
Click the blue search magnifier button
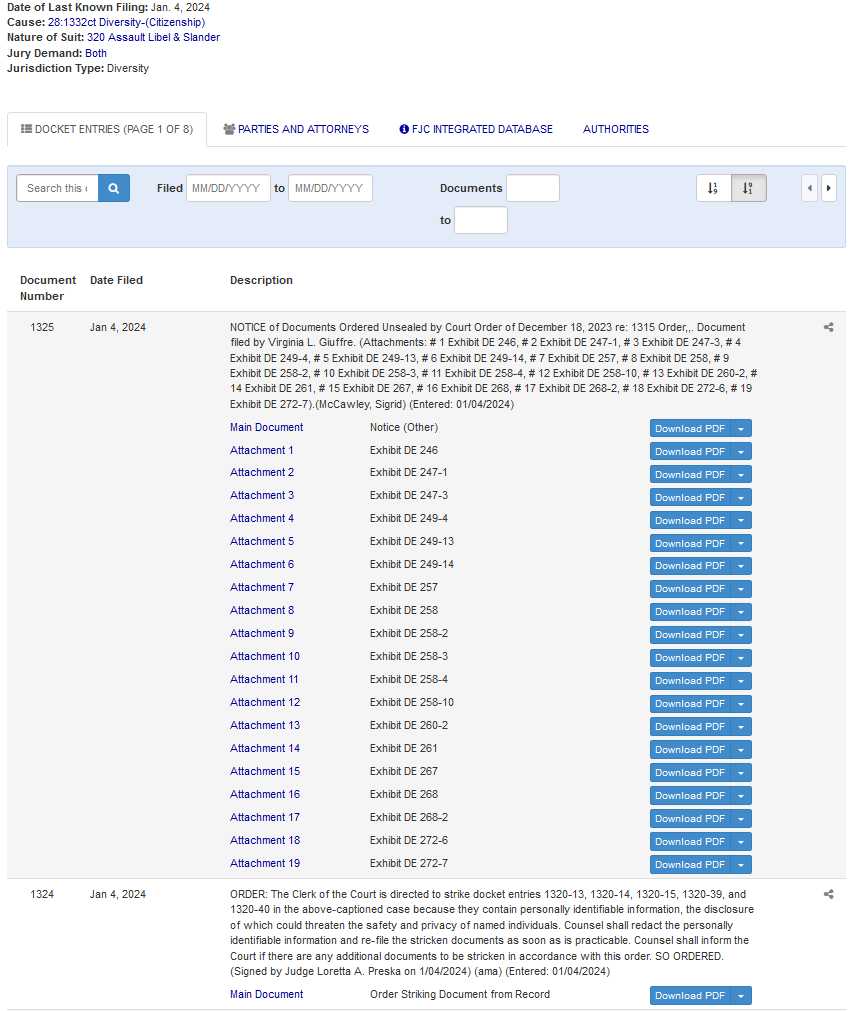113,188
